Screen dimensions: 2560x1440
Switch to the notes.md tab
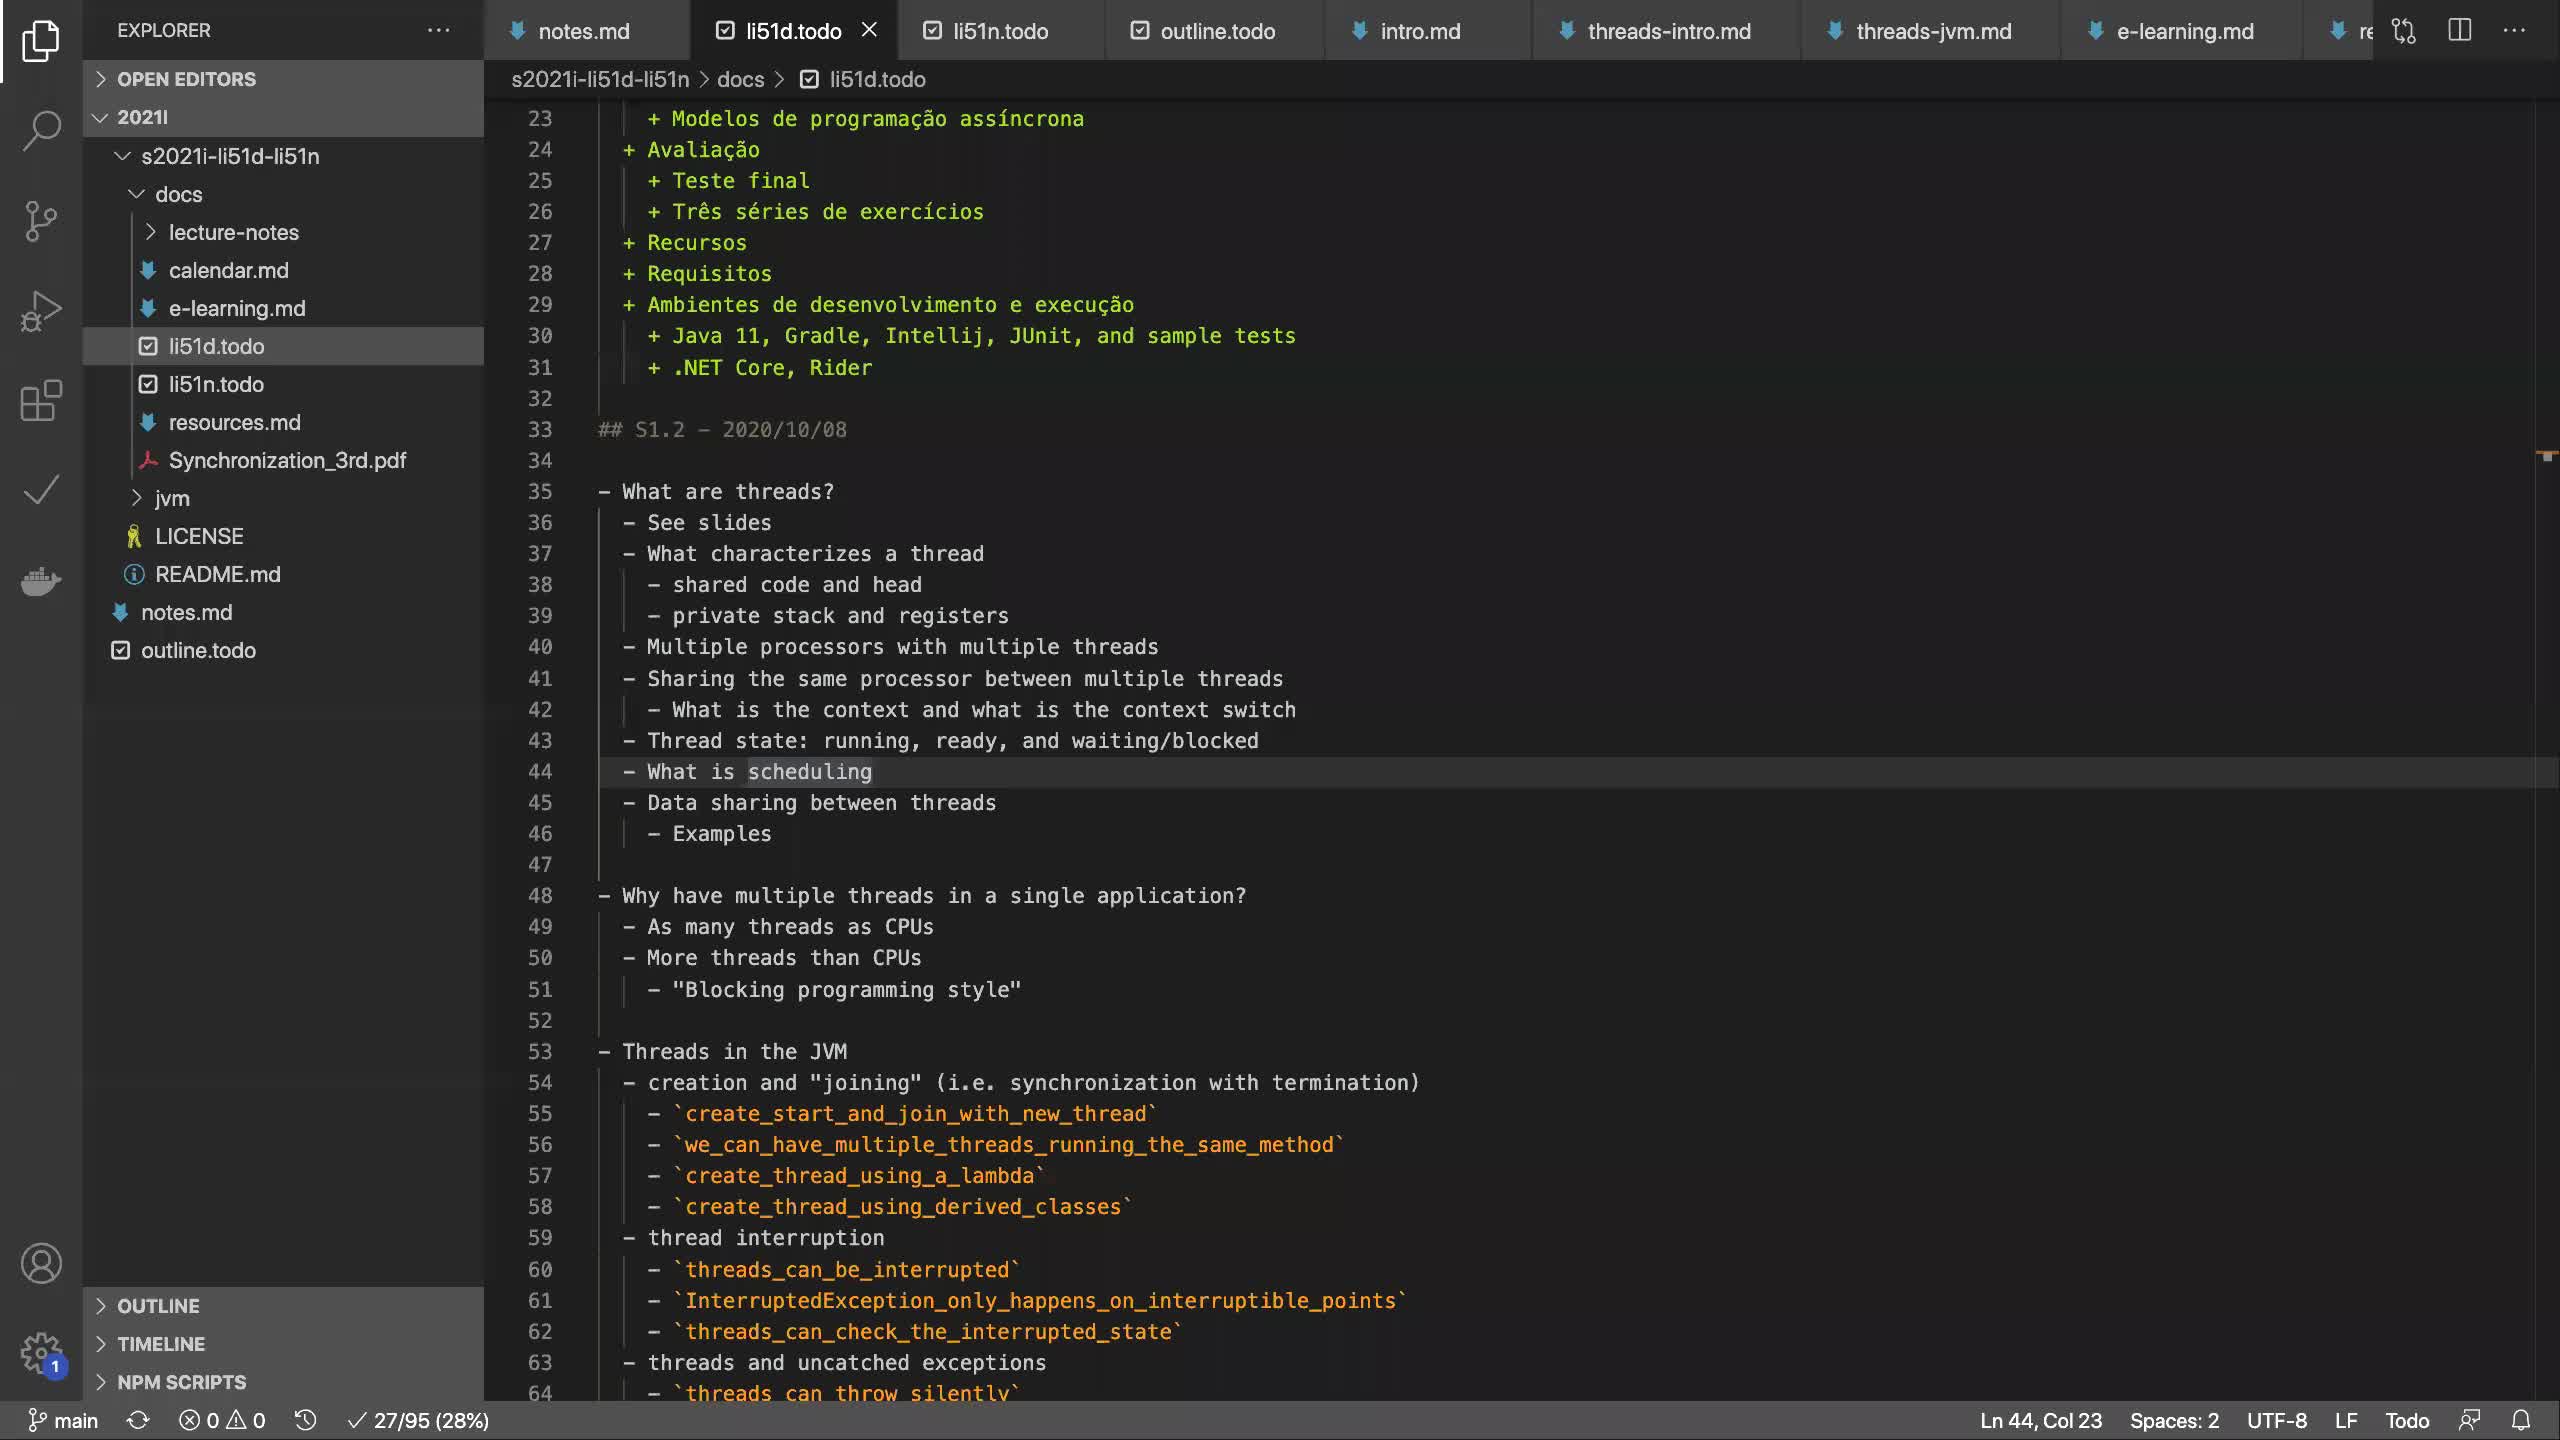(x=586, y=31)
